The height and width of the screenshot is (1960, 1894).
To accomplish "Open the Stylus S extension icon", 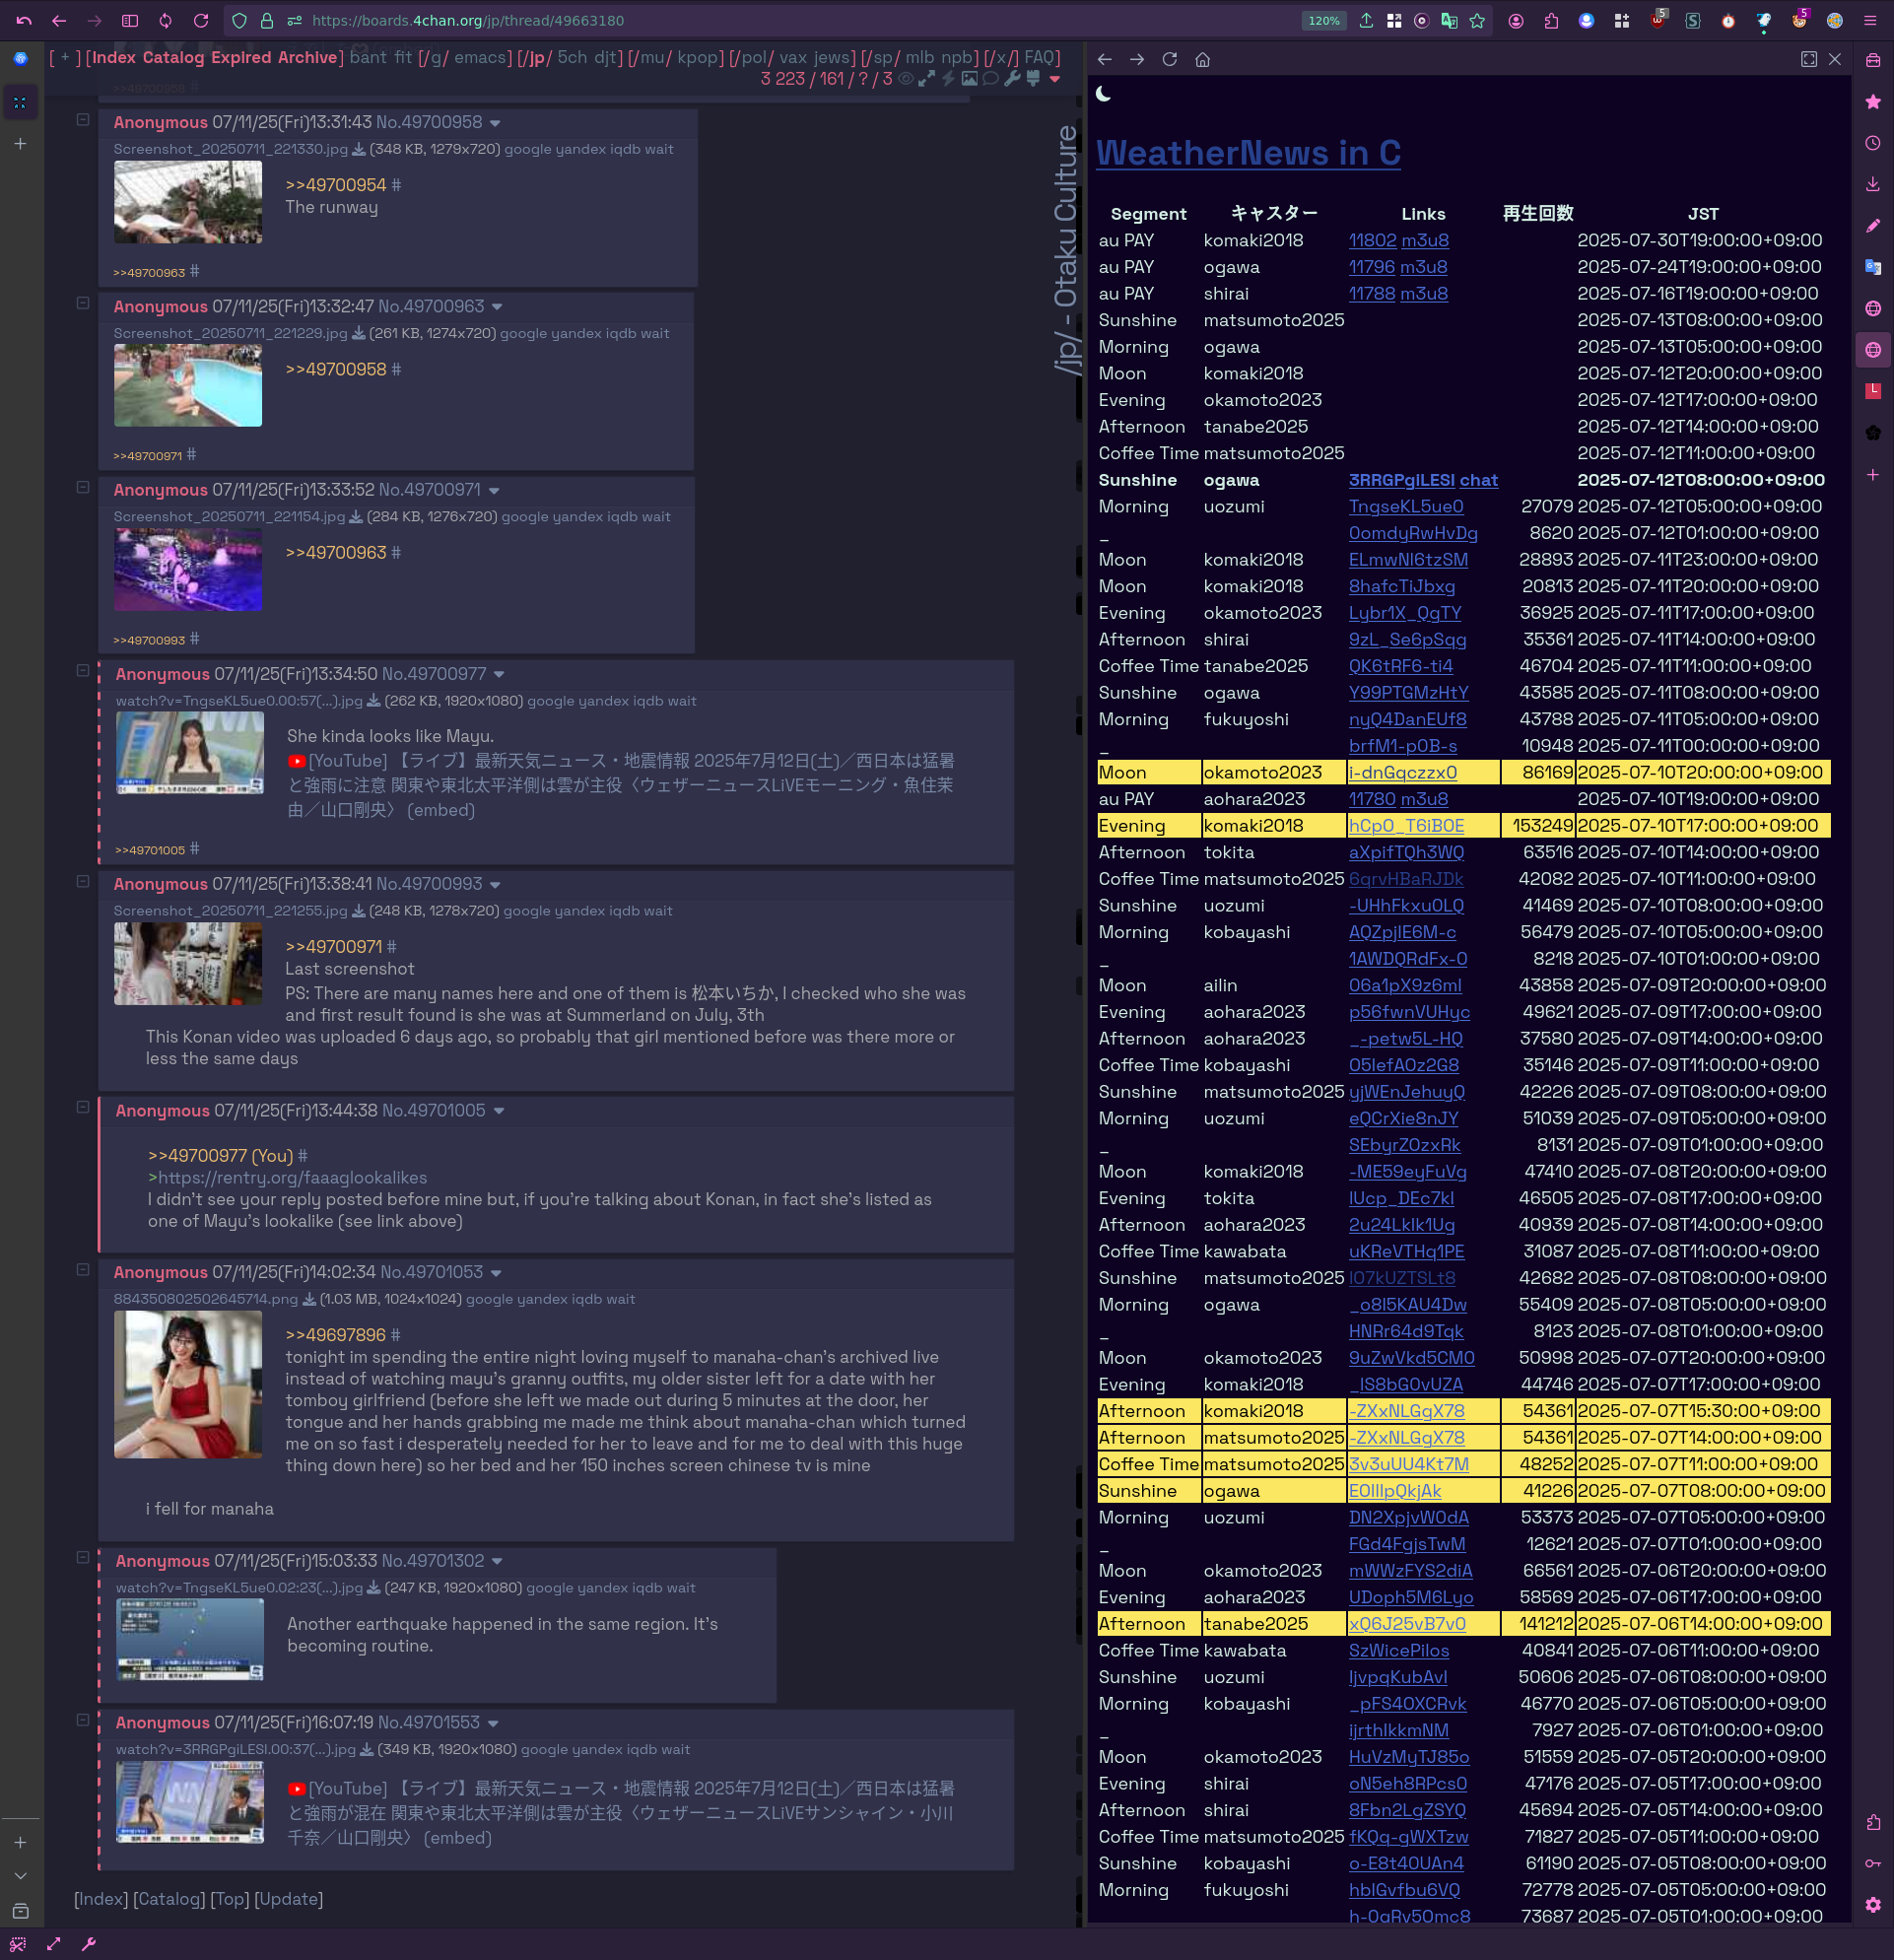I will pos(1693,20).
